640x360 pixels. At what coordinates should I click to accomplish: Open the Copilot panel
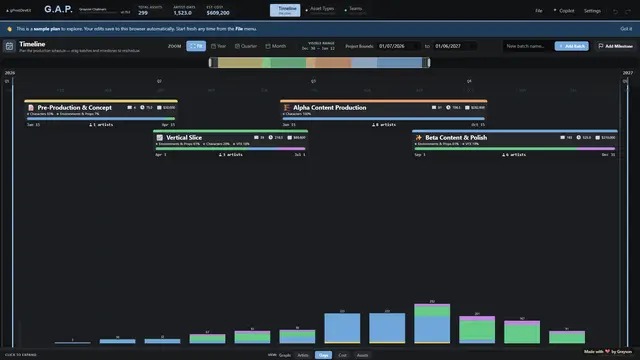click(x=564, y=11)
